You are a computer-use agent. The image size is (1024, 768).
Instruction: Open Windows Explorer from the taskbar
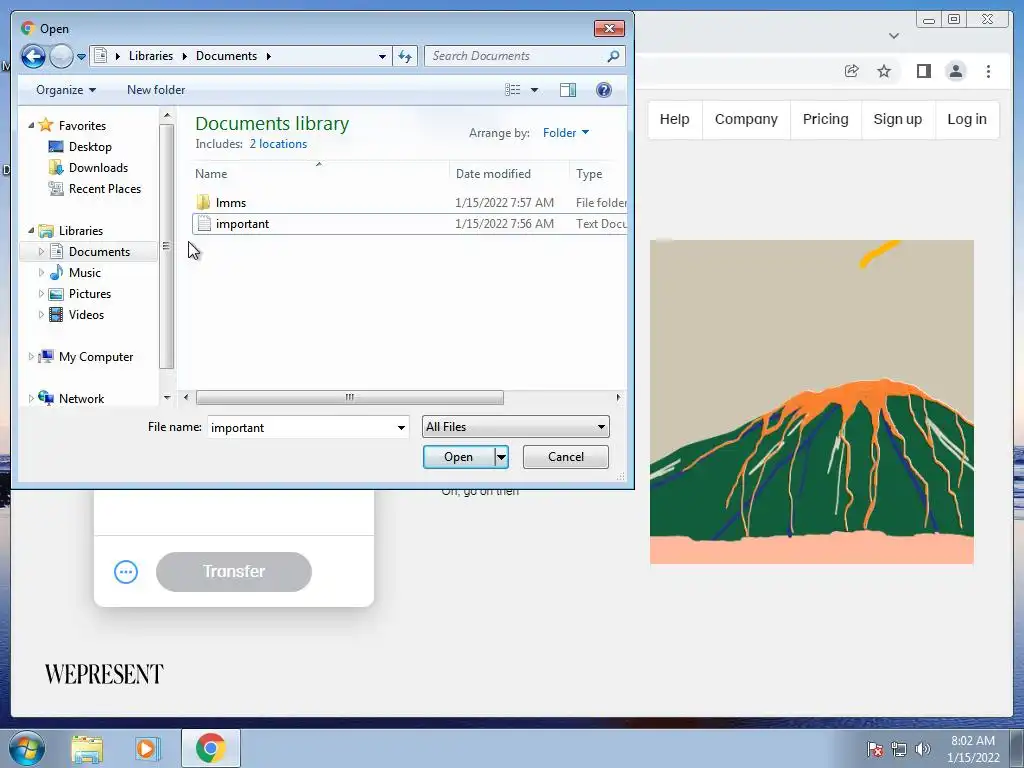pos(87,748)
